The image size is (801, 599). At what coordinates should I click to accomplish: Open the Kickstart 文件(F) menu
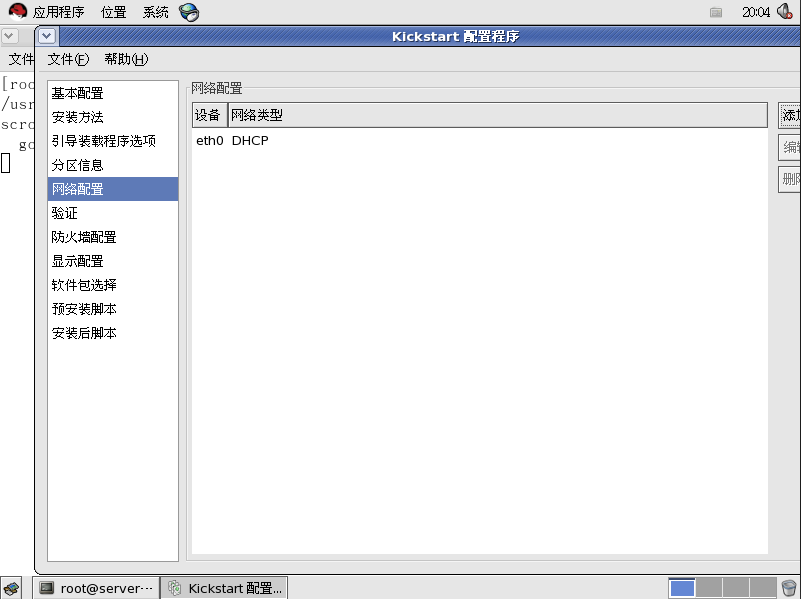68,59
